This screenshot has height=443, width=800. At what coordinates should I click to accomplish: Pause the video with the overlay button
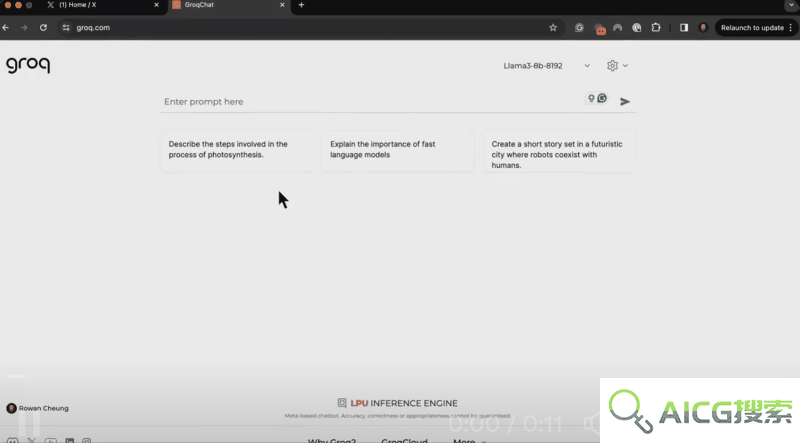coord(29,424)
